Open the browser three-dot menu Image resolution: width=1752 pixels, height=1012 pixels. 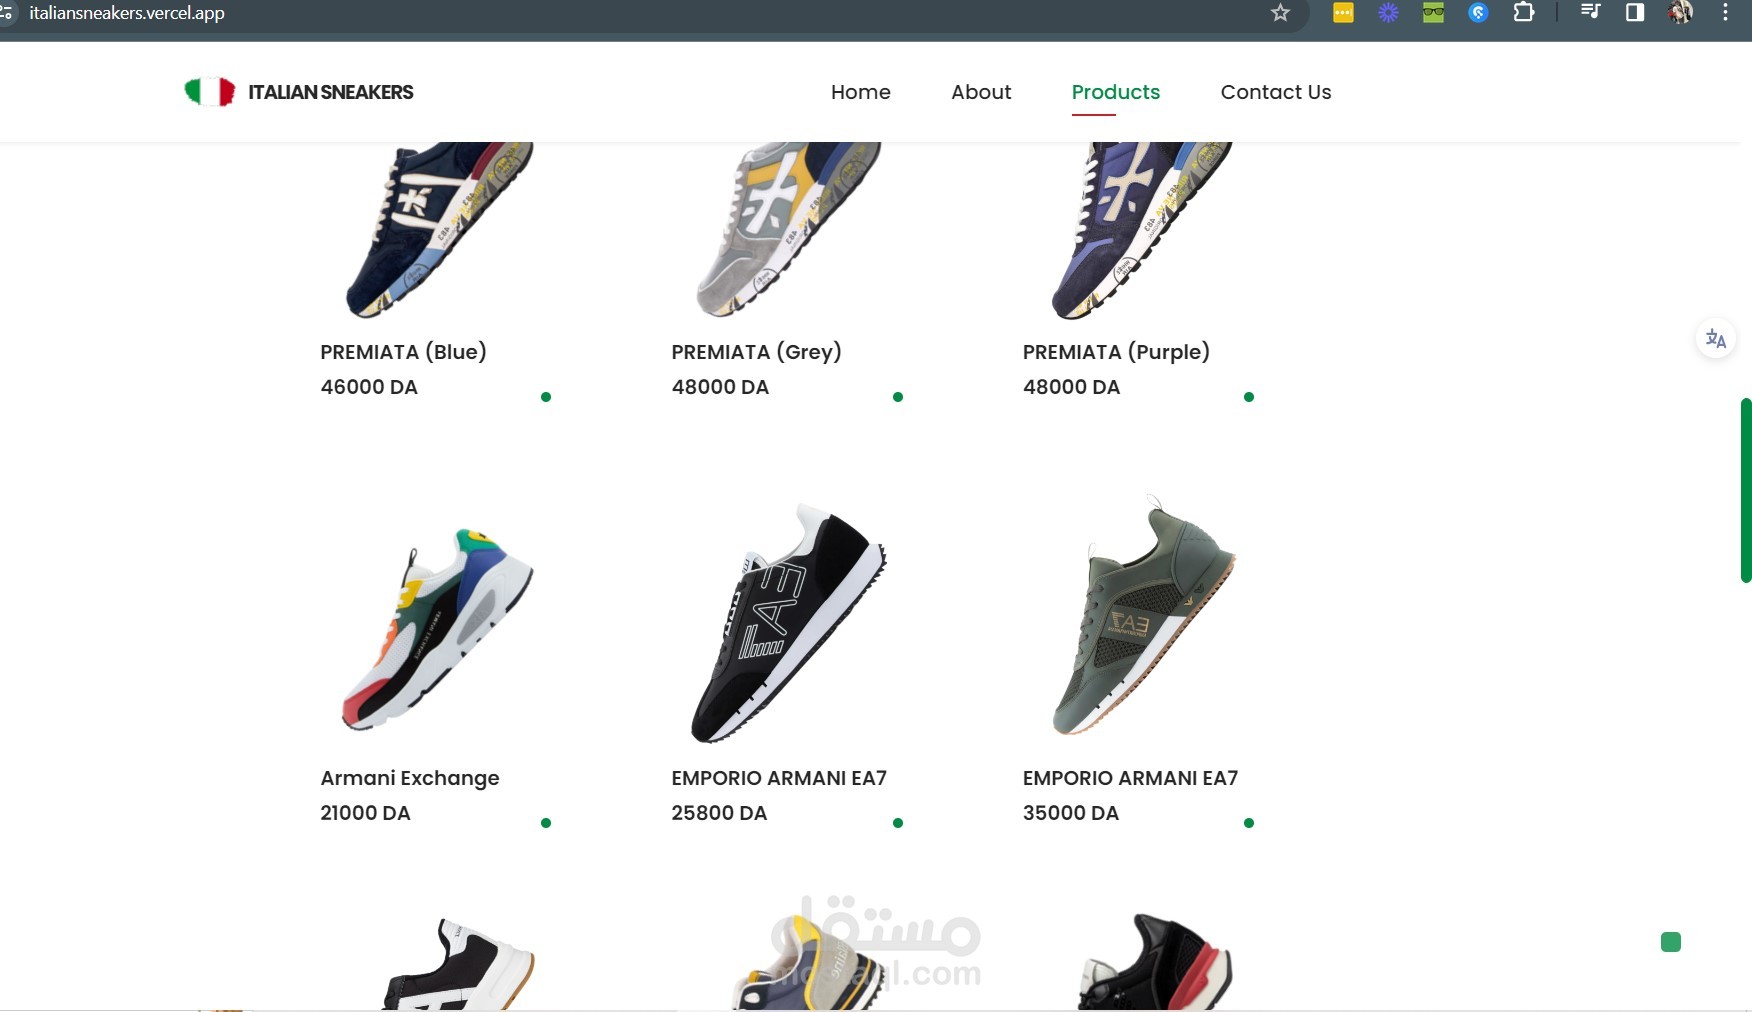click(1725, 13)
